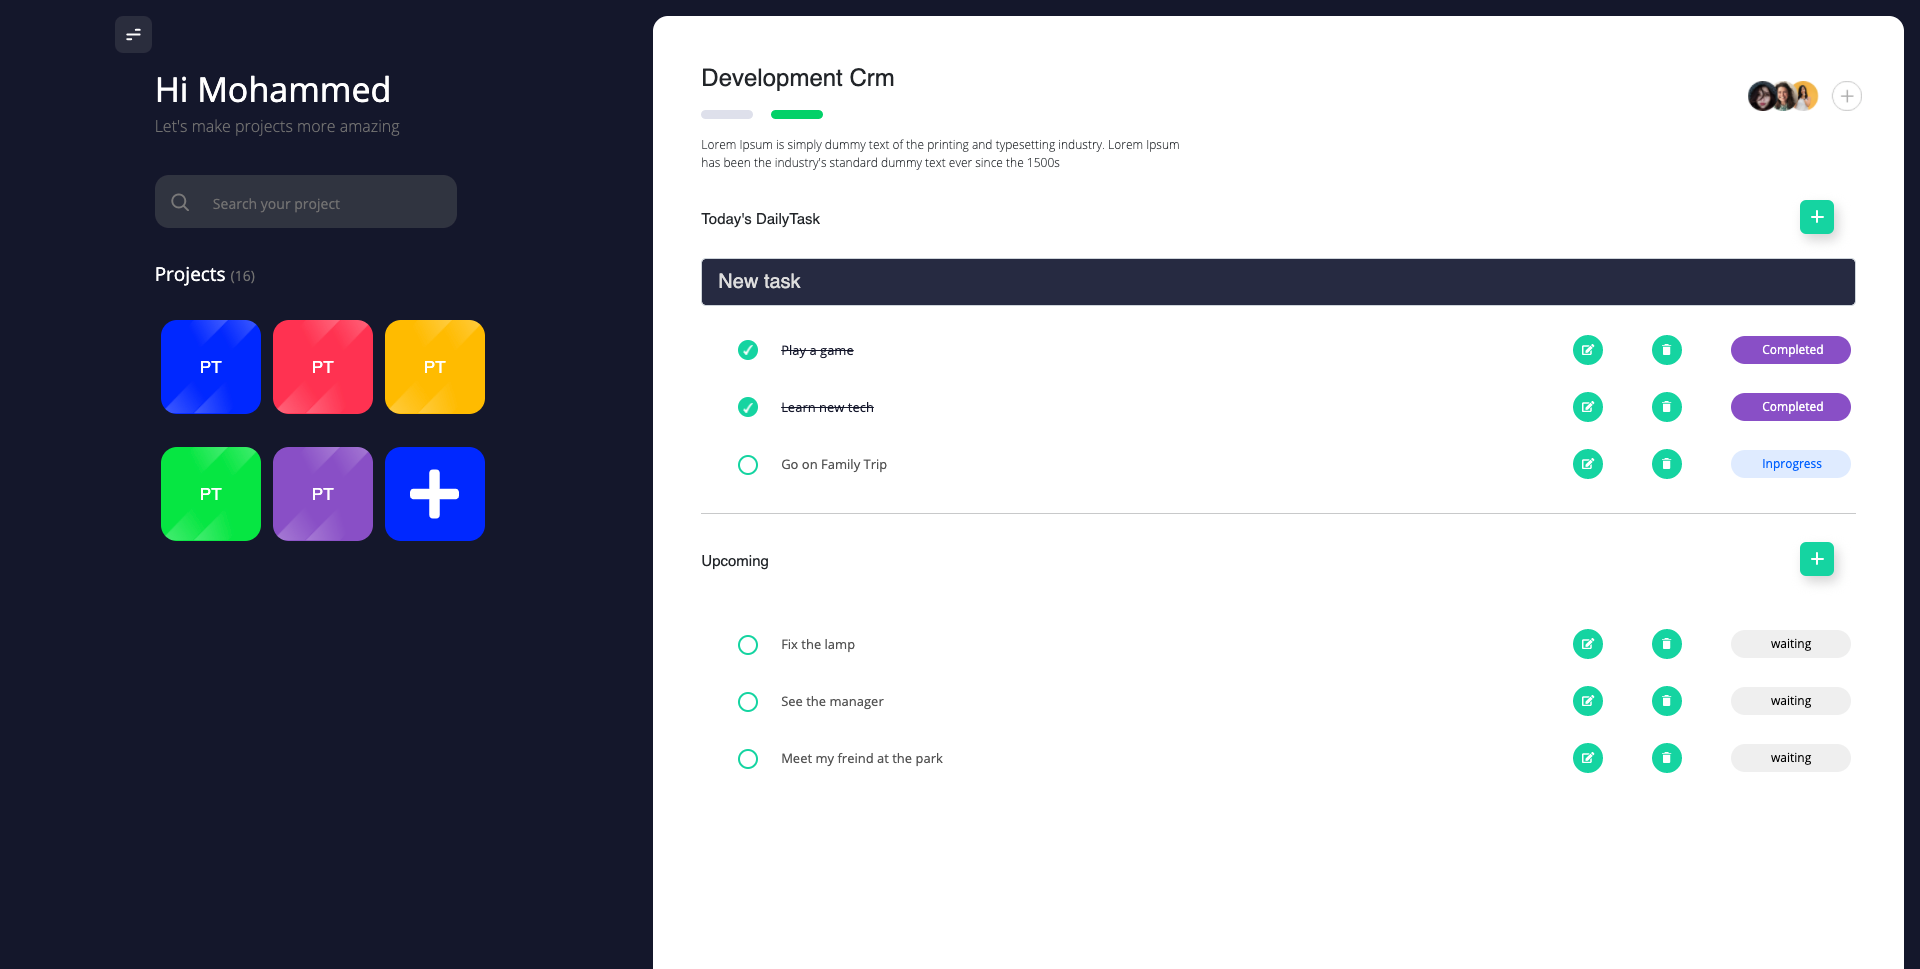Uncheck the 'Learn new tech' checkbox
The image size is (1920, 969).
748,407
